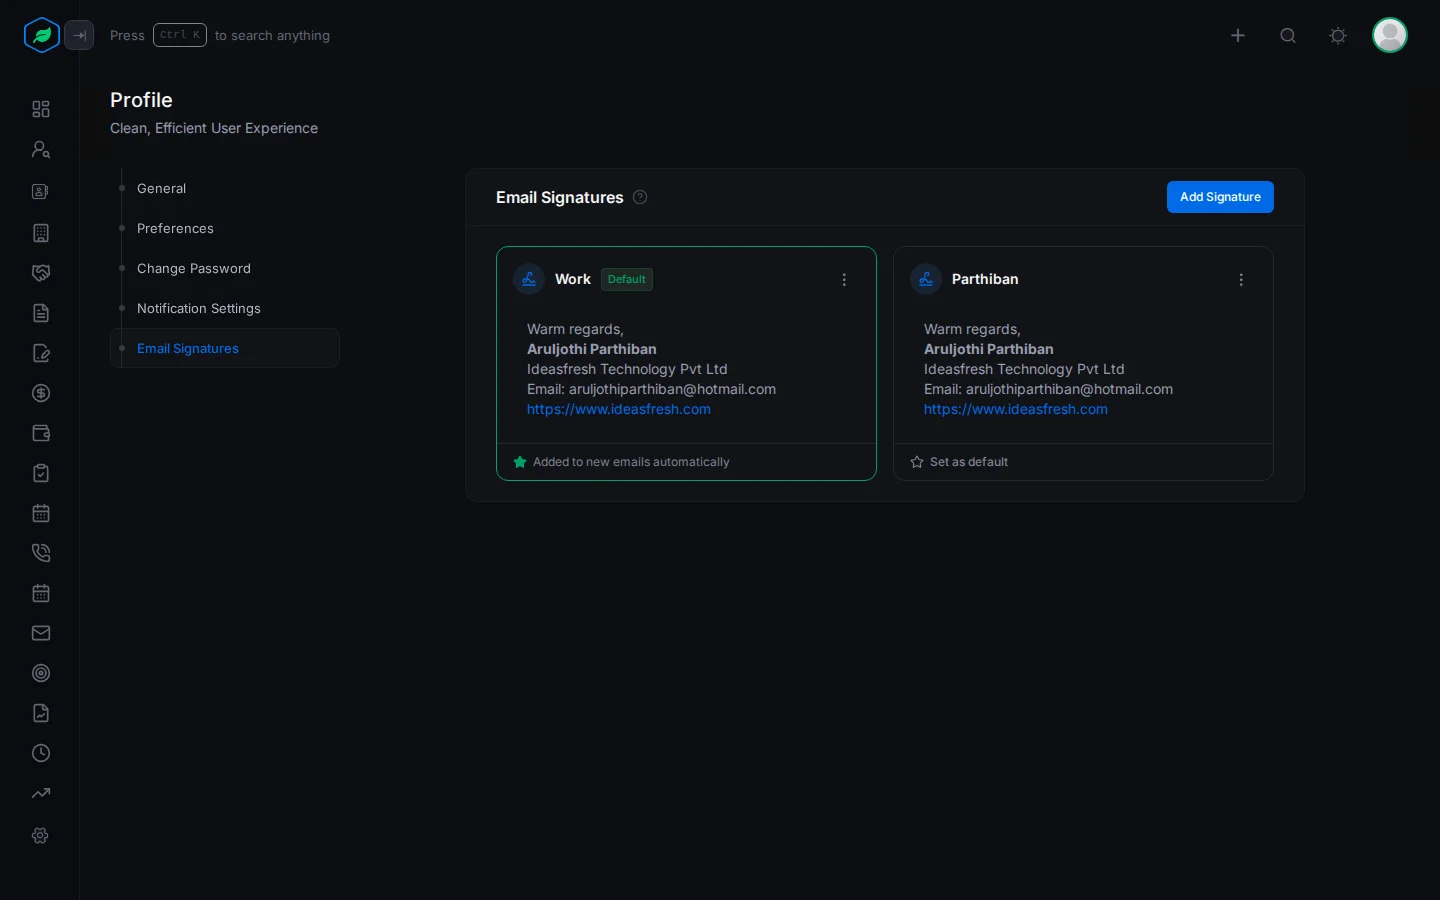Open the settings gear icon in sidebar
This screenshot has width=1440, height=900.
pyautogui.click(x=41, y=835)
